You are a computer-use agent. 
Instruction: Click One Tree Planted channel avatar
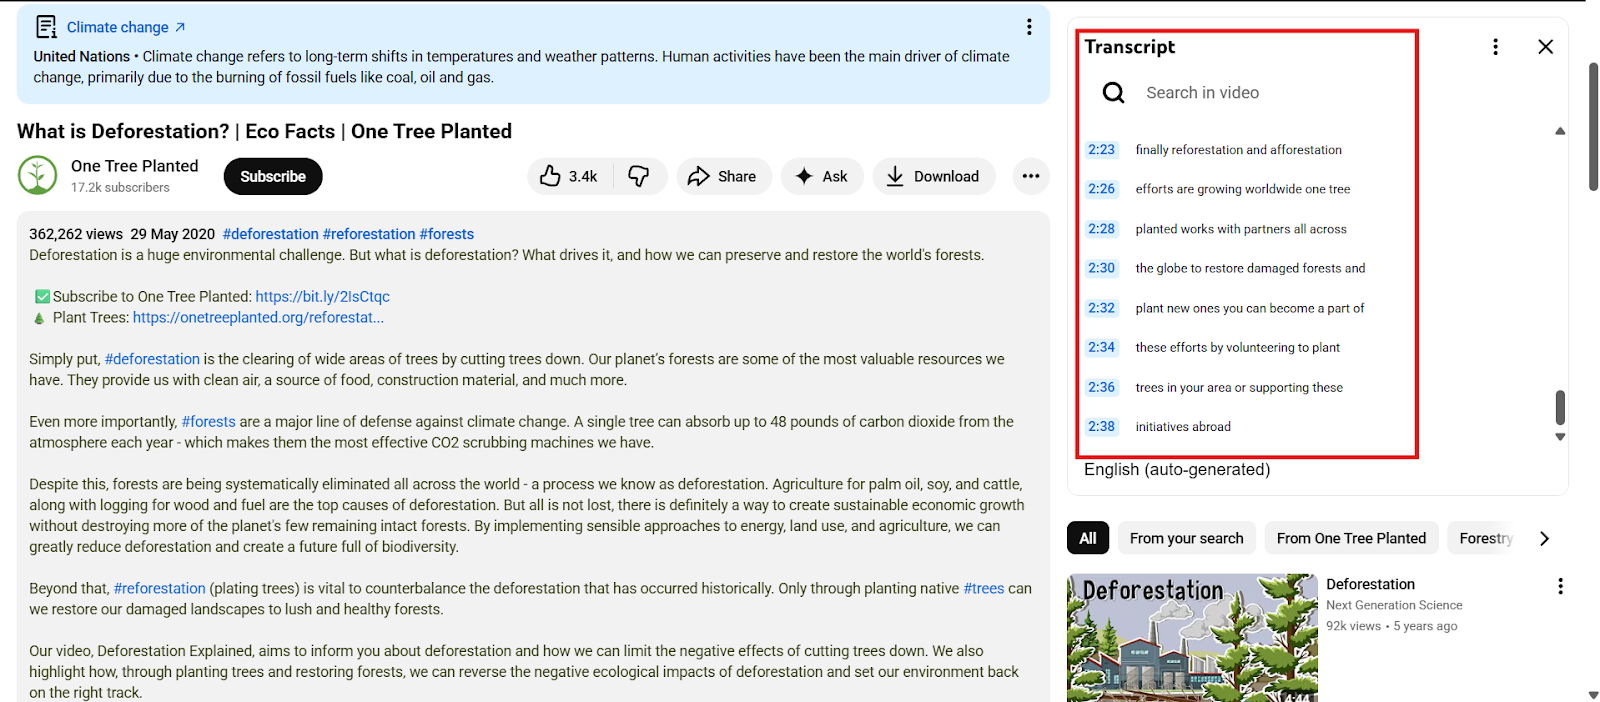coord(38,176)
